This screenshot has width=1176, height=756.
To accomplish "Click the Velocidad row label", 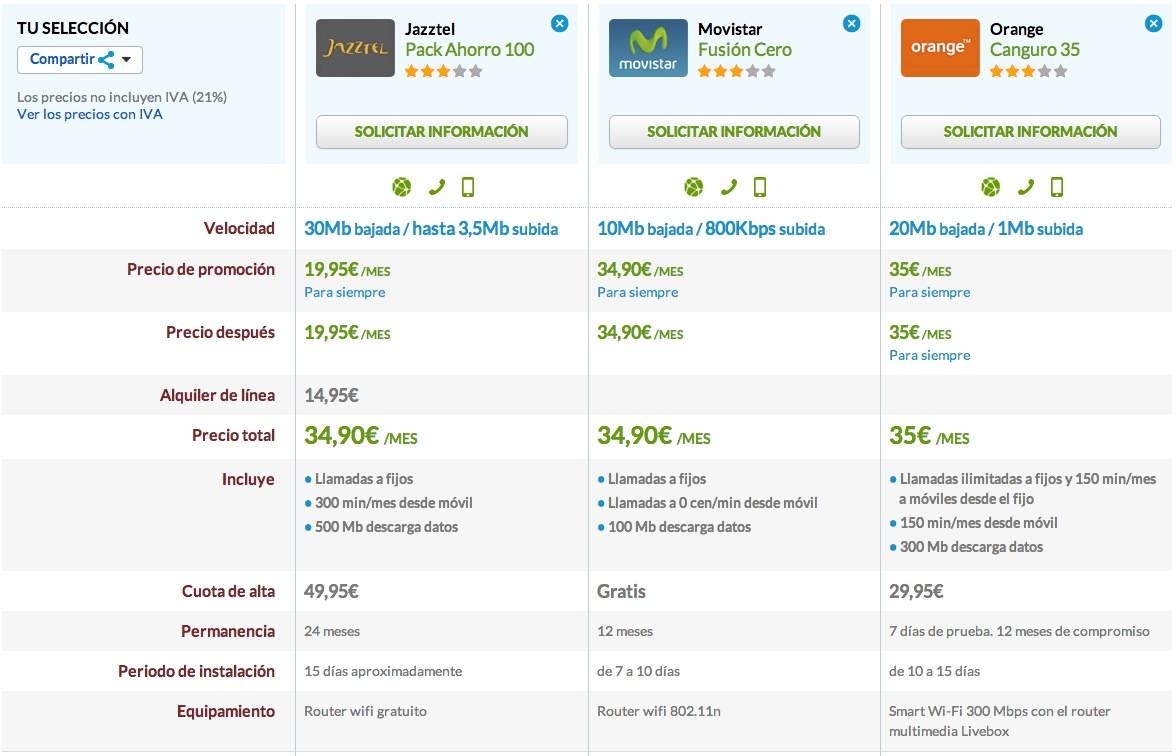I will 238,229.
